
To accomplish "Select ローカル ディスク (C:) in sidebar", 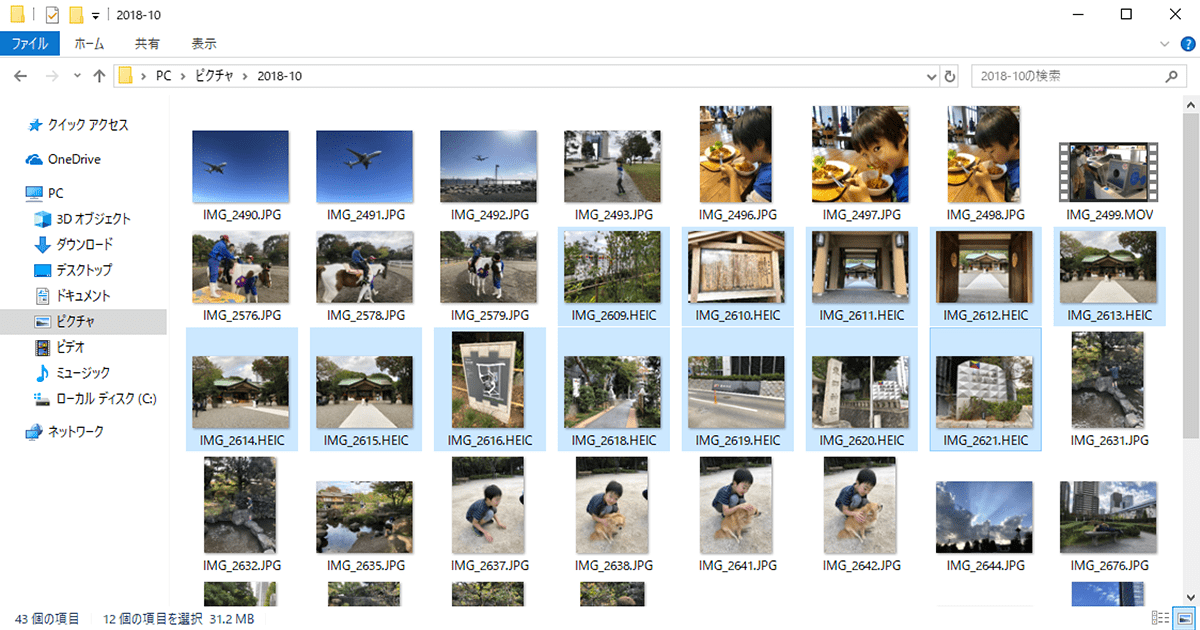I will coord(95,398).
